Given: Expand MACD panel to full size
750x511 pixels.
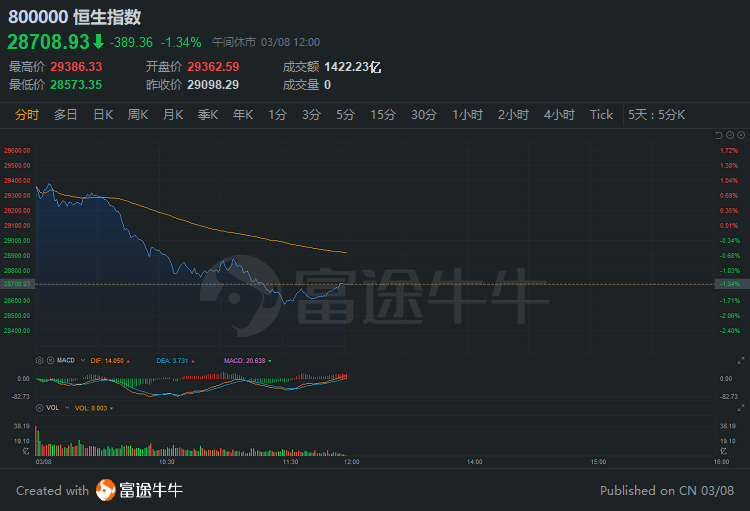Looking at the screenshot, I should (741, 360).
